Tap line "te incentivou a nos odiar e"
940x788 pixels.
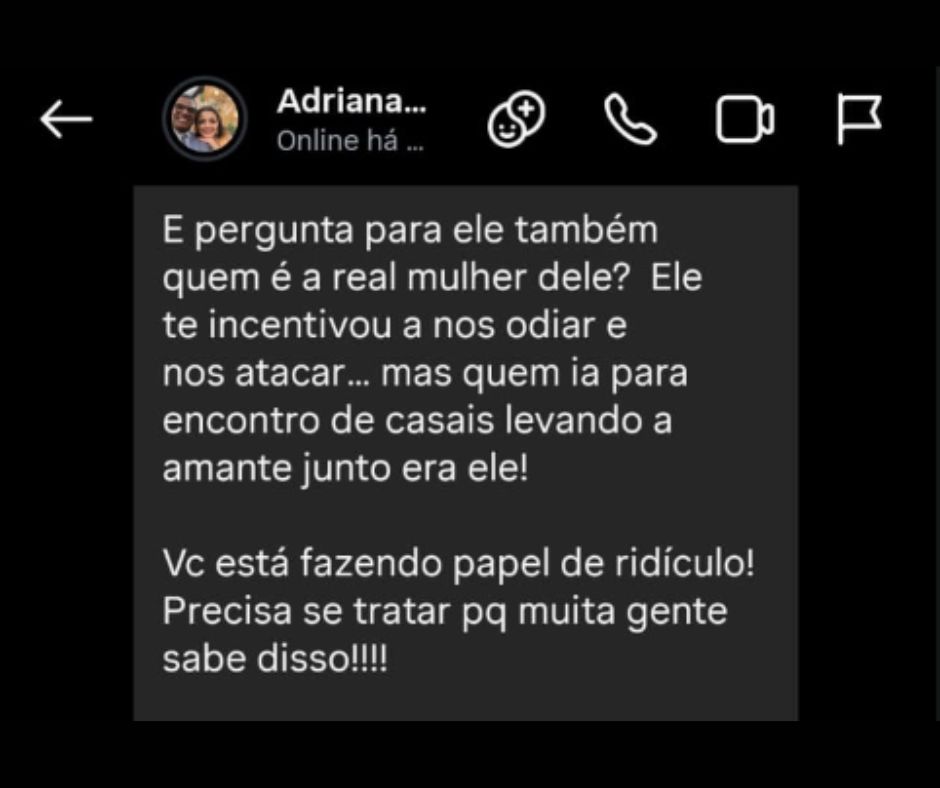pos(394,326)
